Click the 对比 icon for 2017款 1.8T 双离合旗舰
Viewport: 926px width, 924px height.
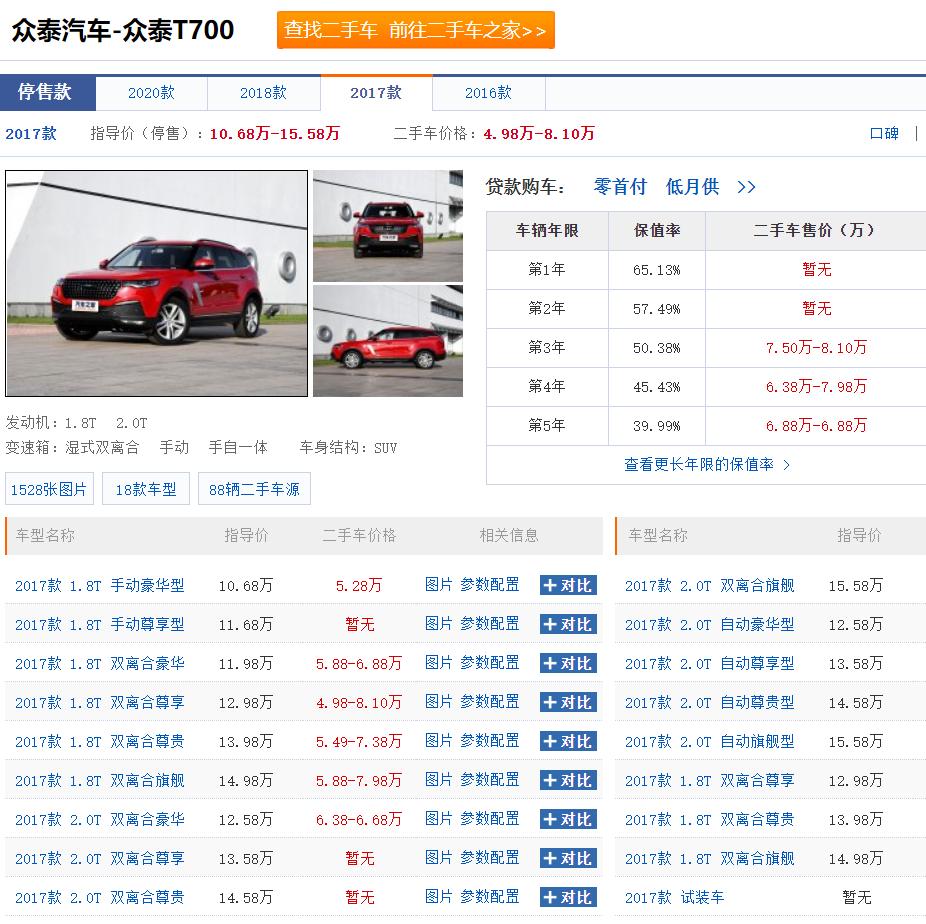tap(567, 780)
